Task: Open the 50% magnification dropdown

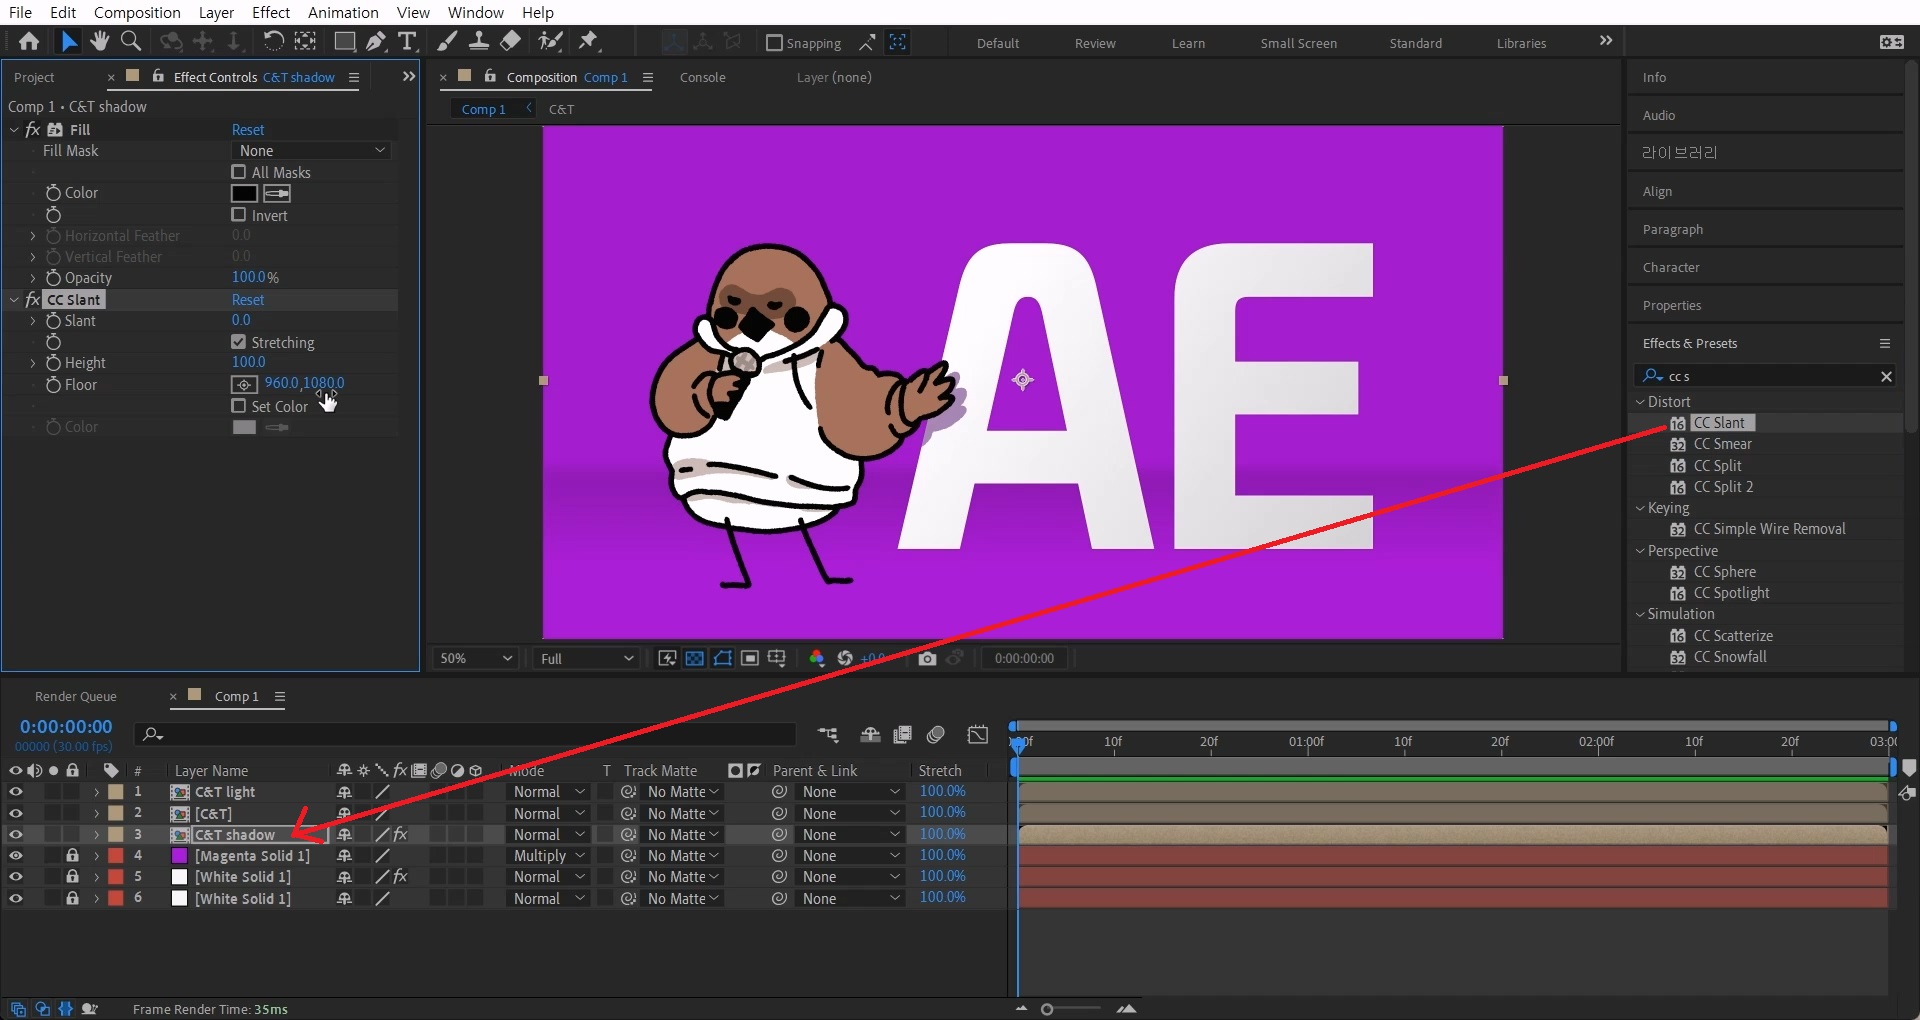Action: (476, 658)
